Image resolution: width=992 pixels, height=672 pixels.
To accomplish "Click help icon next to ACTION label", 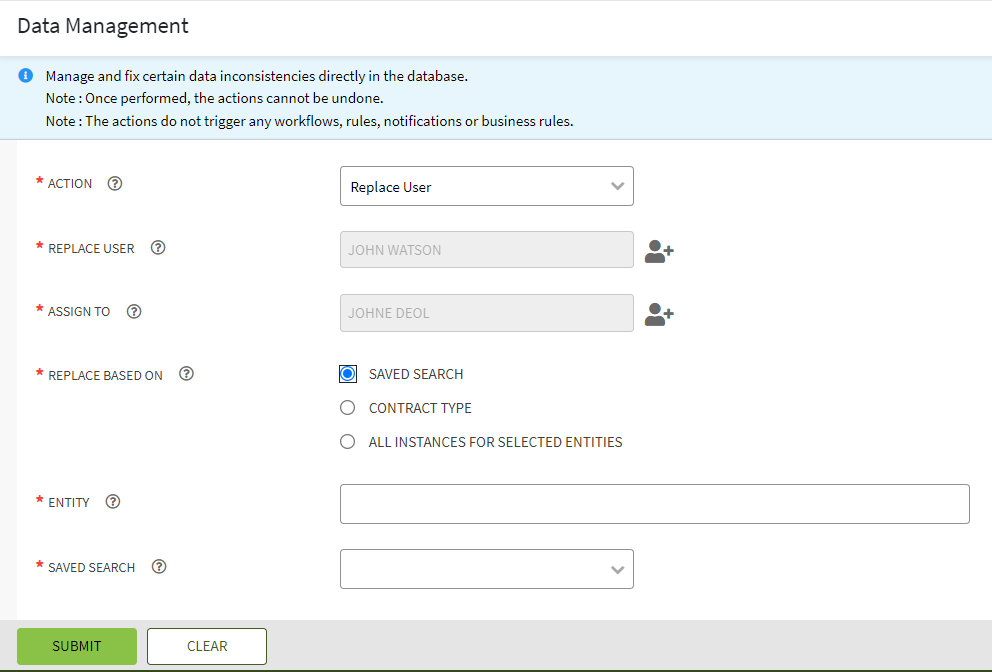I will pyautogui.click(x=115, y=184).
